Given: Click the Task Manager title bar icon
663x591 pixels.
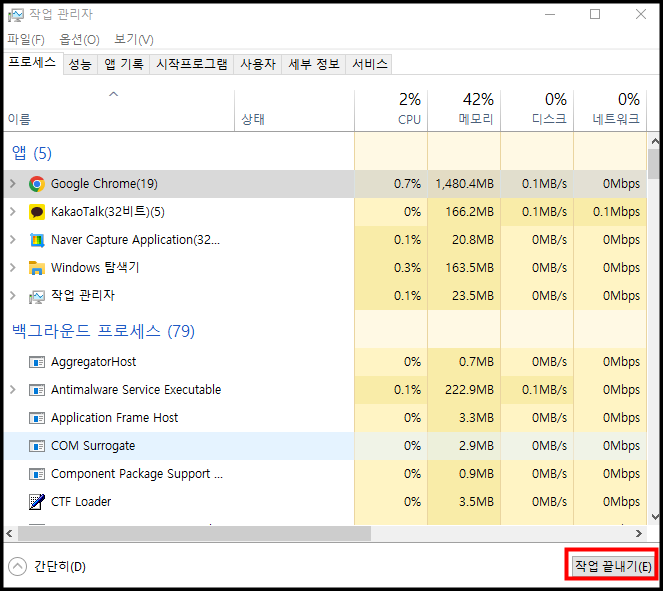Looking at the screenshot, I should click(16, 15).
